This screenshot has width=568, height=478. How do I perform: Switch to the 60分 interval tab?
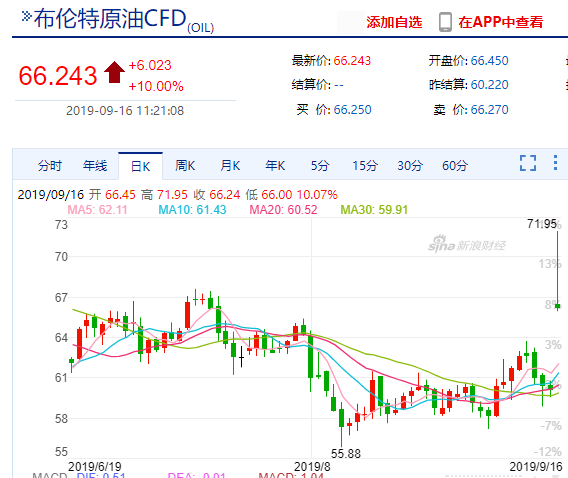click(455, 166)
